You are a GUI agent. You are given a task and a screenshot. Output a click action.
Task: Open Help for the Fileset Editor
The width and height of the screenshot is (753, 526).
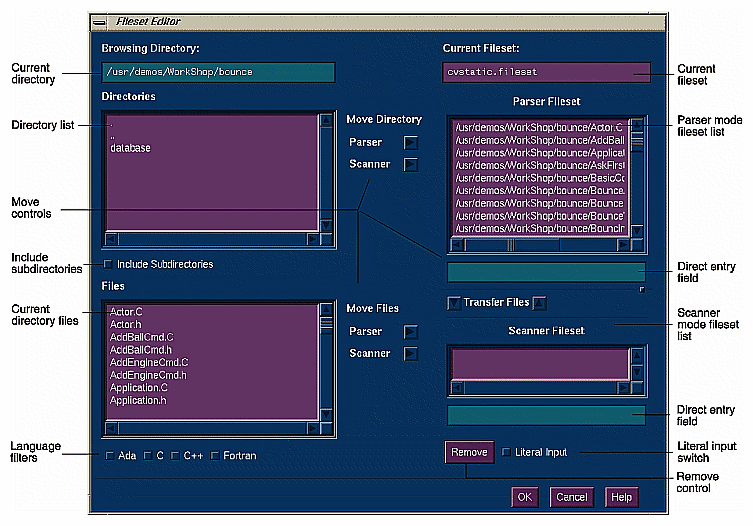coord(621,497)
